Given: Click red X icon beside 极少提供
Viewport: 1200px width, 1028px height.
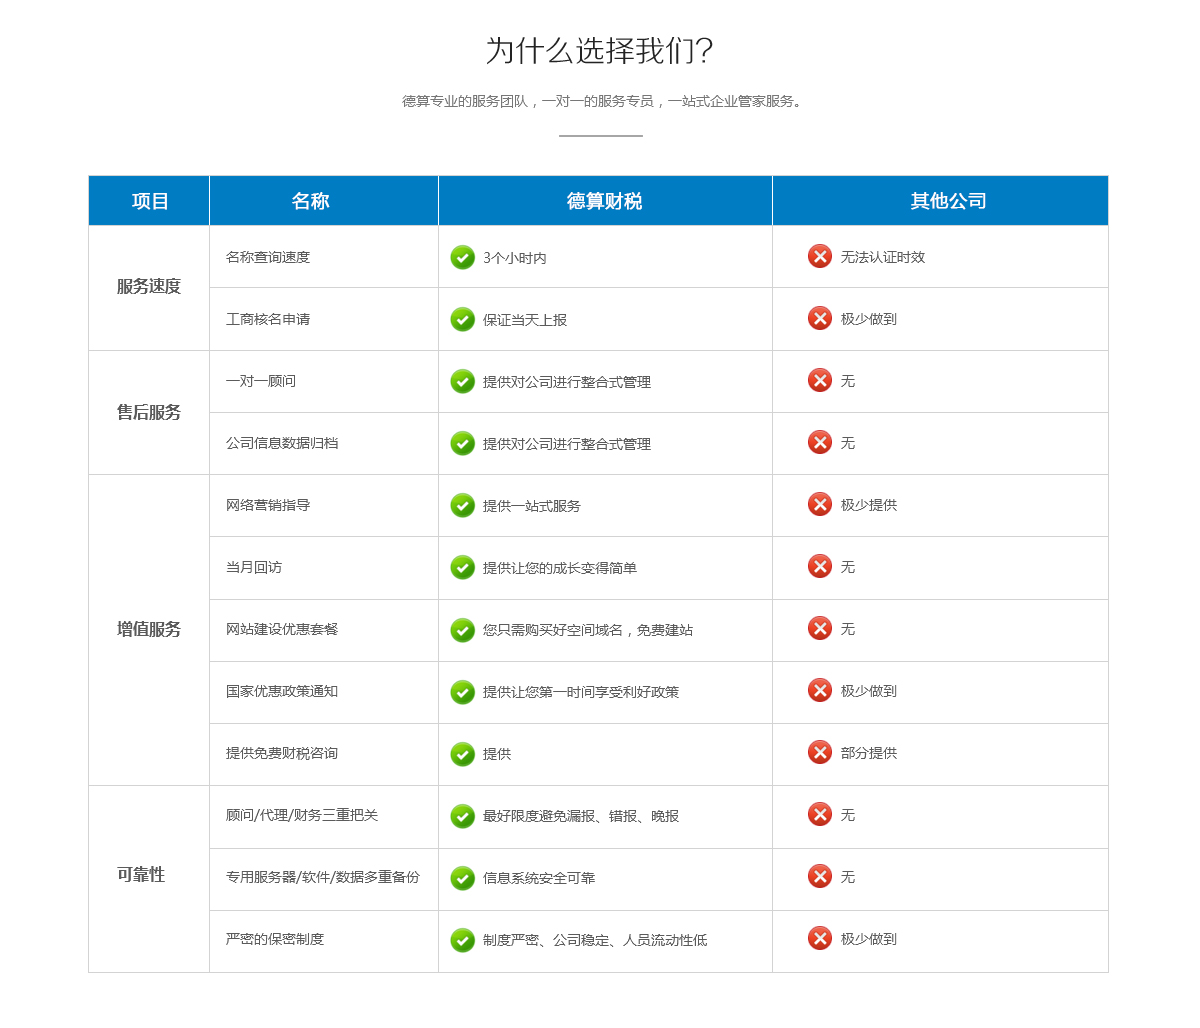Looking at the screenshot, I should (819, 504).
